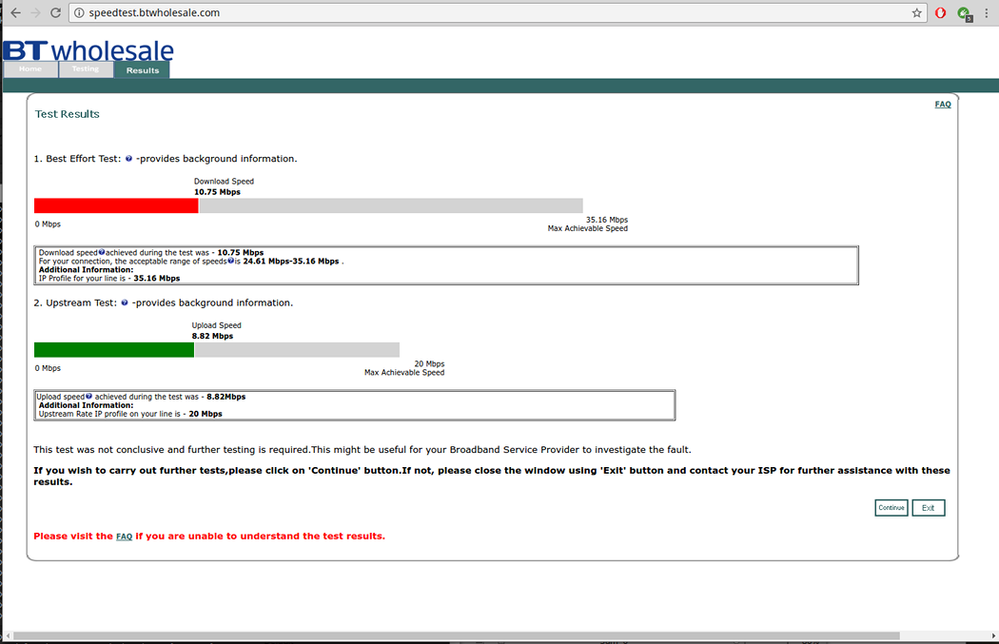Open the FAQ link at top right
Screen dimensions: 999x644
point(943,104)
